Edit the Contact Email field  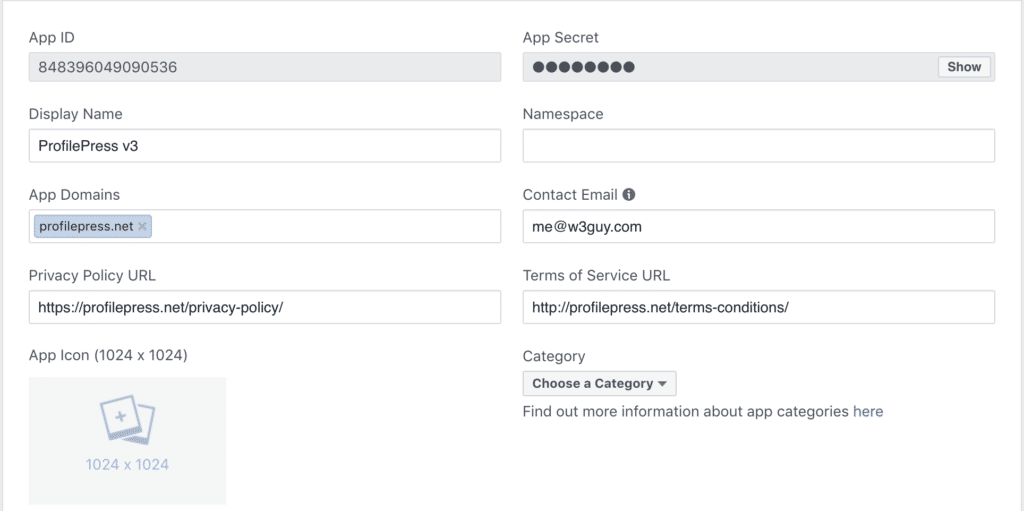coord(759,226)
